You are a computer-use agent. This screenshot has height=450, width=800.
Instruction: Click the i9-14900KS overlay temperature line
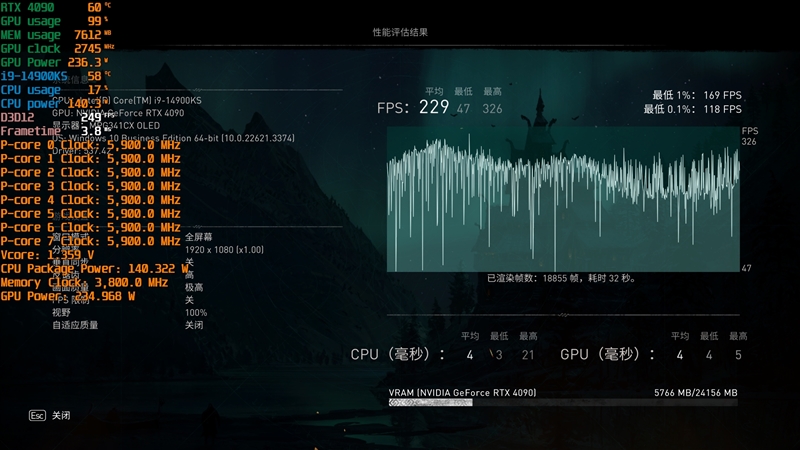tap(56, 76)
